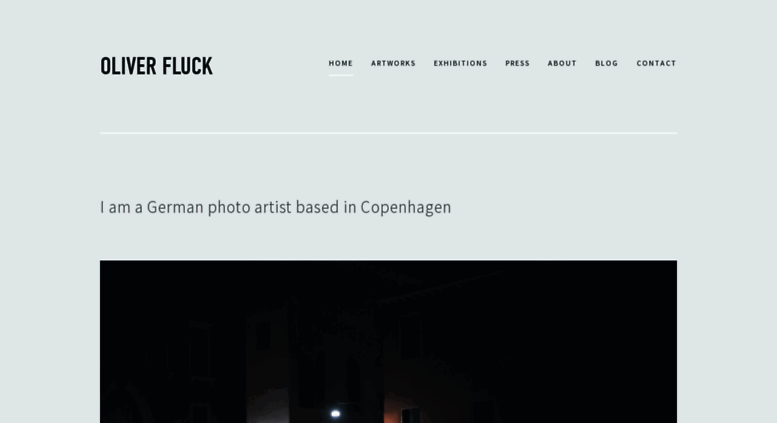Click the word Copenhagen in the tagline
The height and width of the screenshot is (423, 777).
tap(406, 208)
